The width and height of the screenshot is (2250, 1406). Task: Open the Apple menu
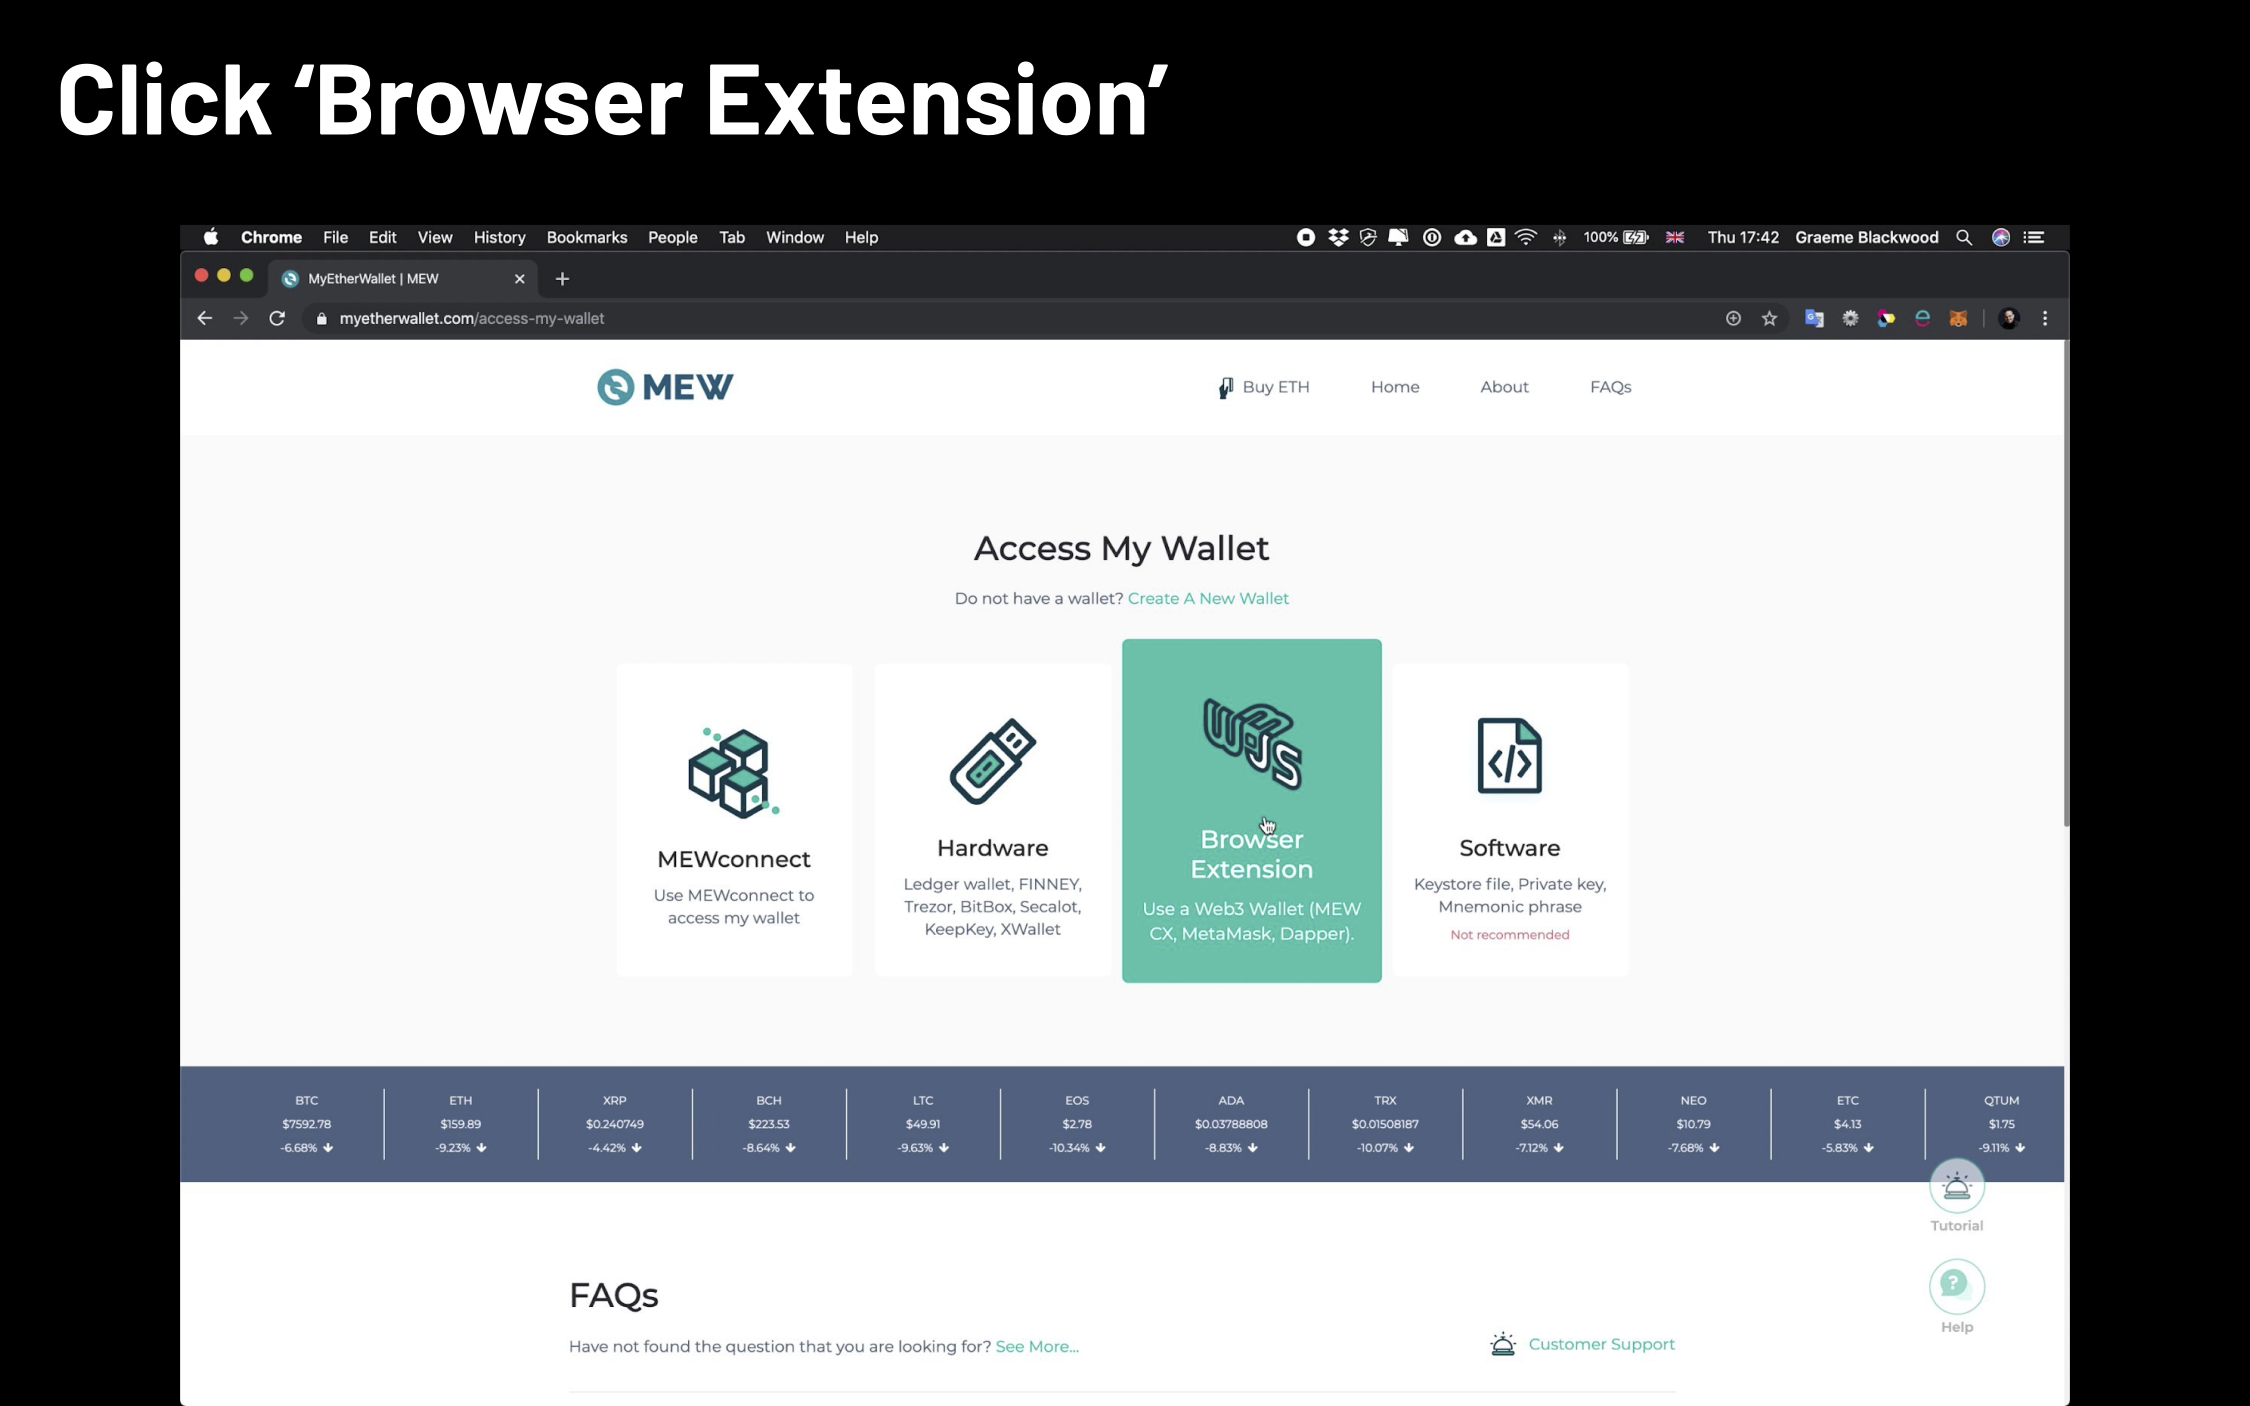tap(211, 237)
